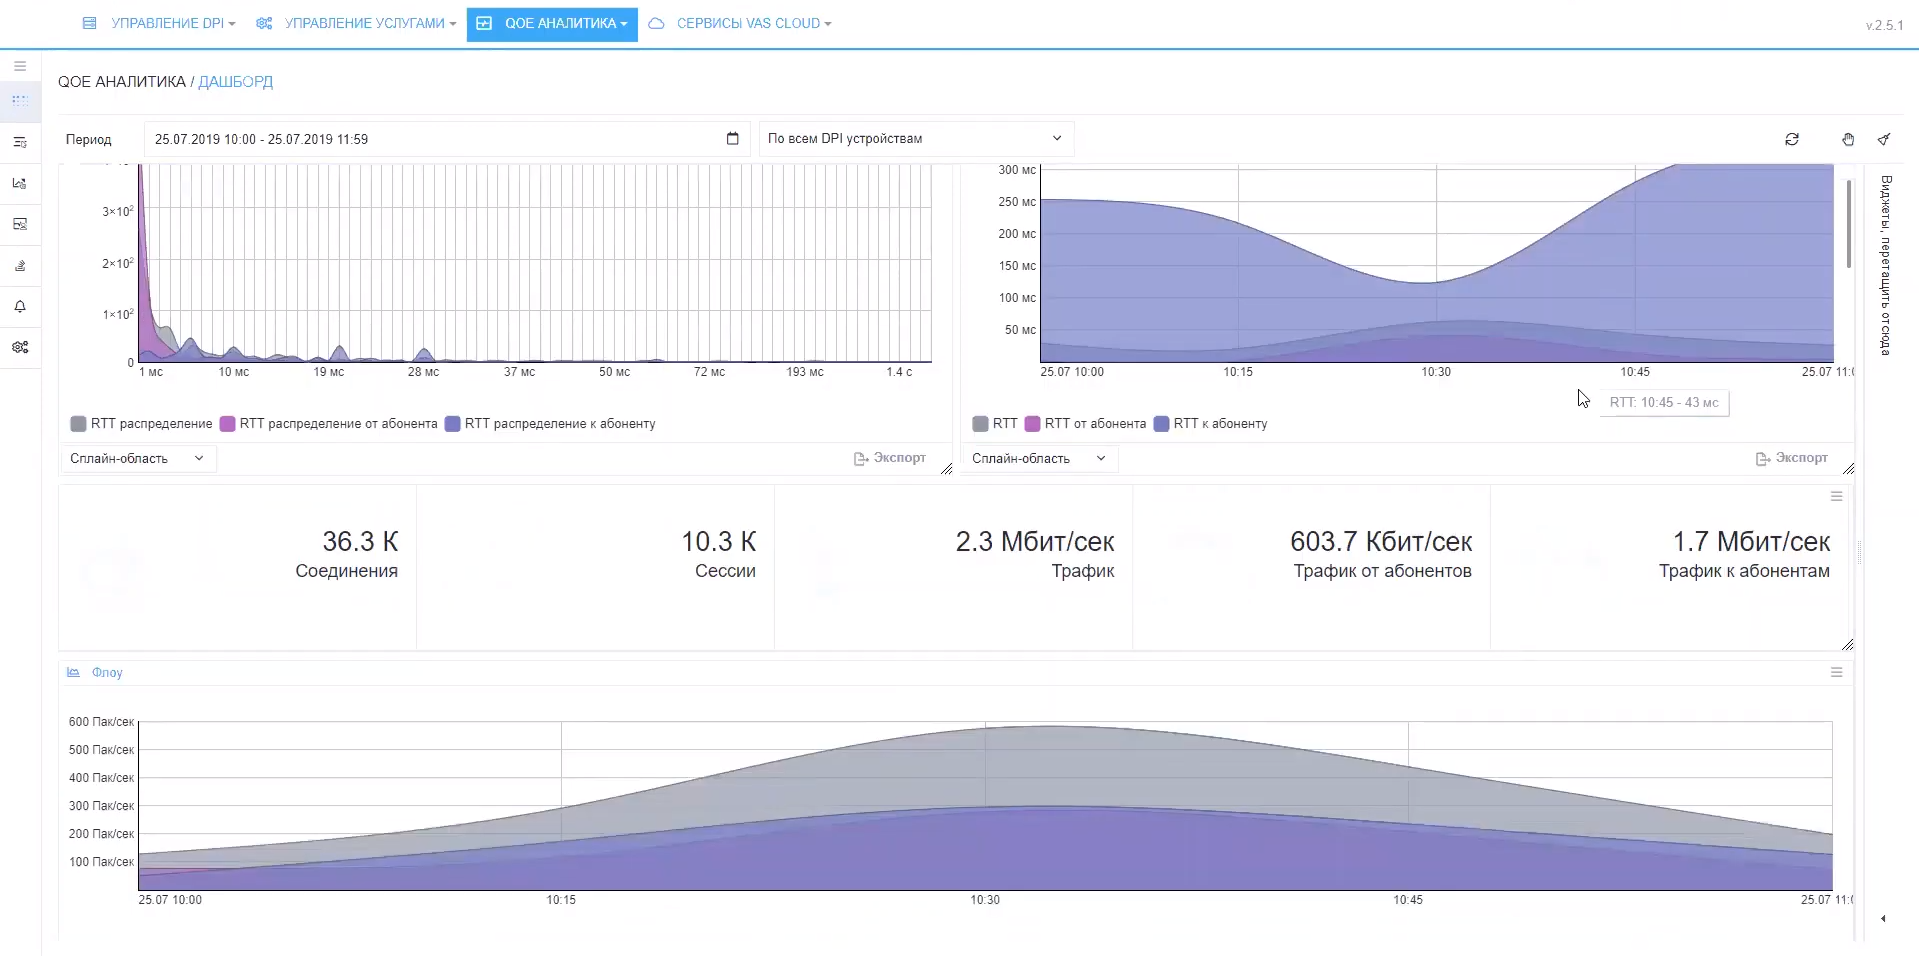
Task: Export the RTT distribution chart
Action: coord(890,458)
